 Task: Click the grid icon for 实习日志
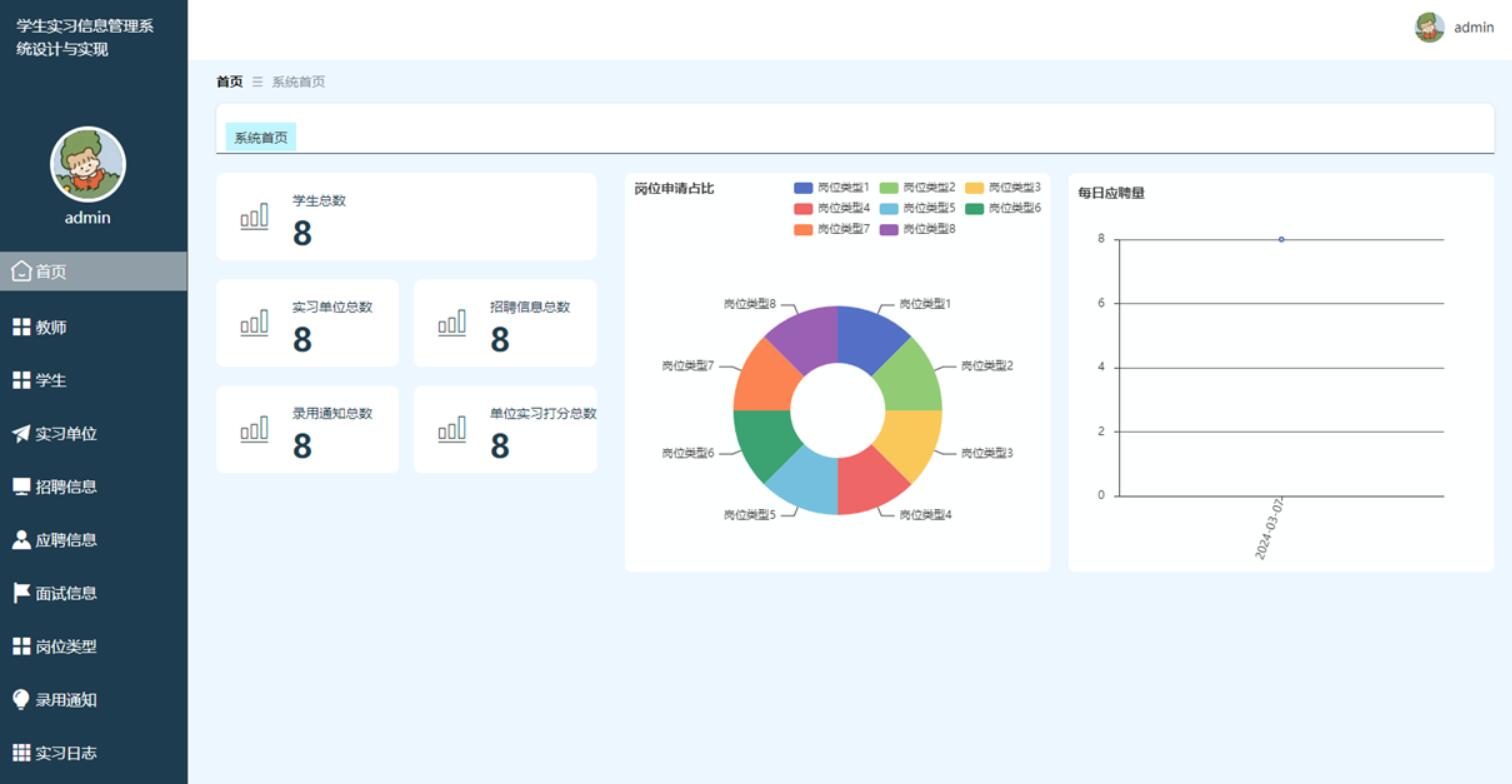(x=21, y=752)
